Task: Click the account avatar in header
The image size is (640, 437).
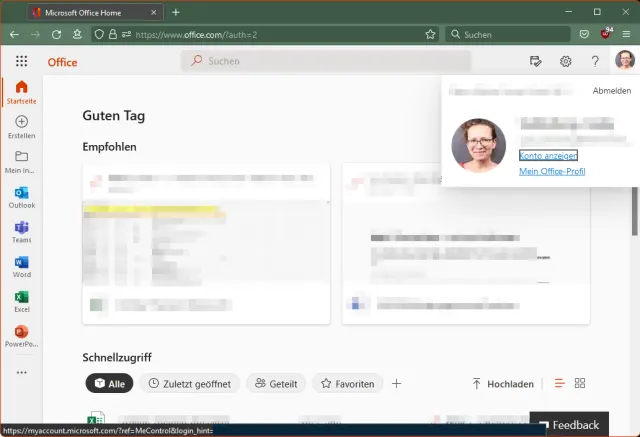Action: point(625,60)
